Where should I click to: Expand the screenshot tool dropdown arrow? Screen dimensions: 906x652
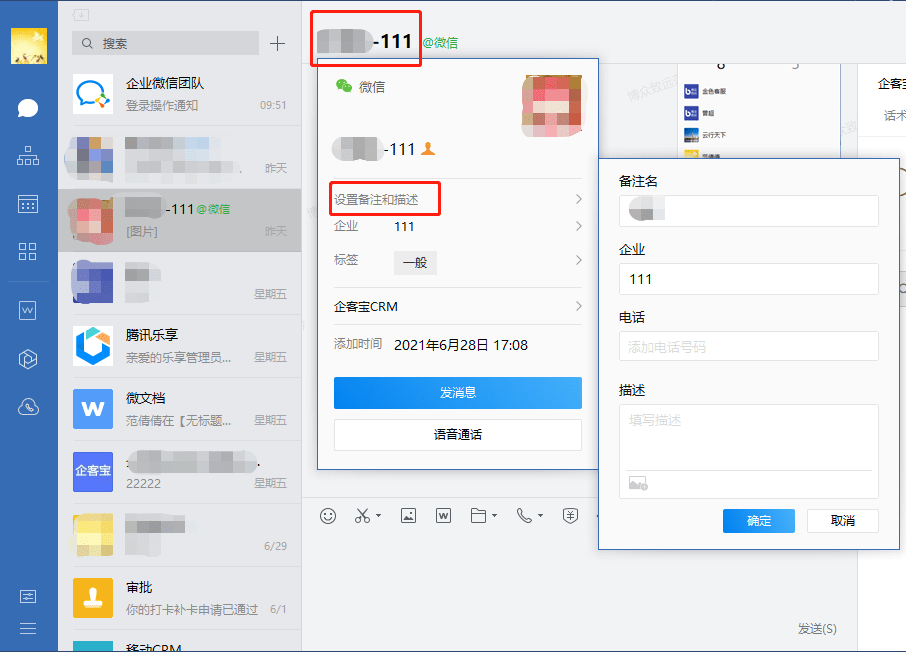tap(381, 518)
